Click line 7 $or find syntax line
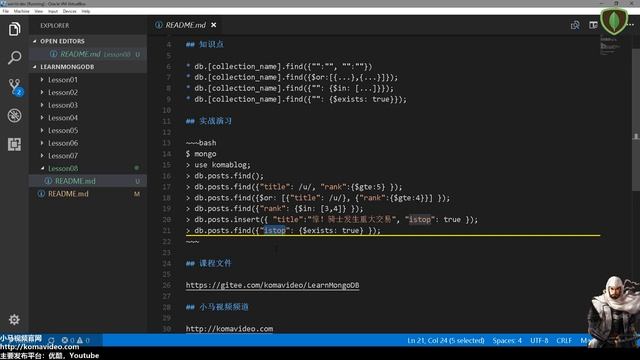The width and height of the screenshot is (640, 360). pos(292,77)
